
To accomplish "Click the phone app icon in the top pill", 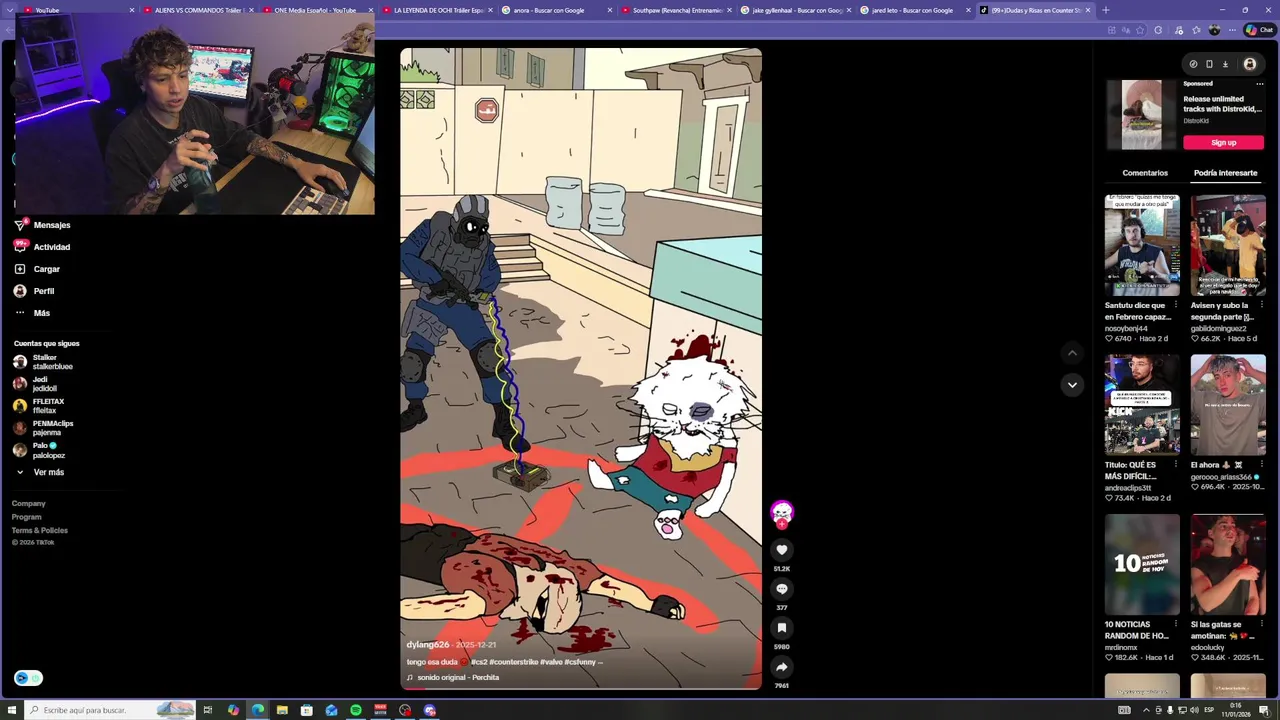I will pos(1209,64).
